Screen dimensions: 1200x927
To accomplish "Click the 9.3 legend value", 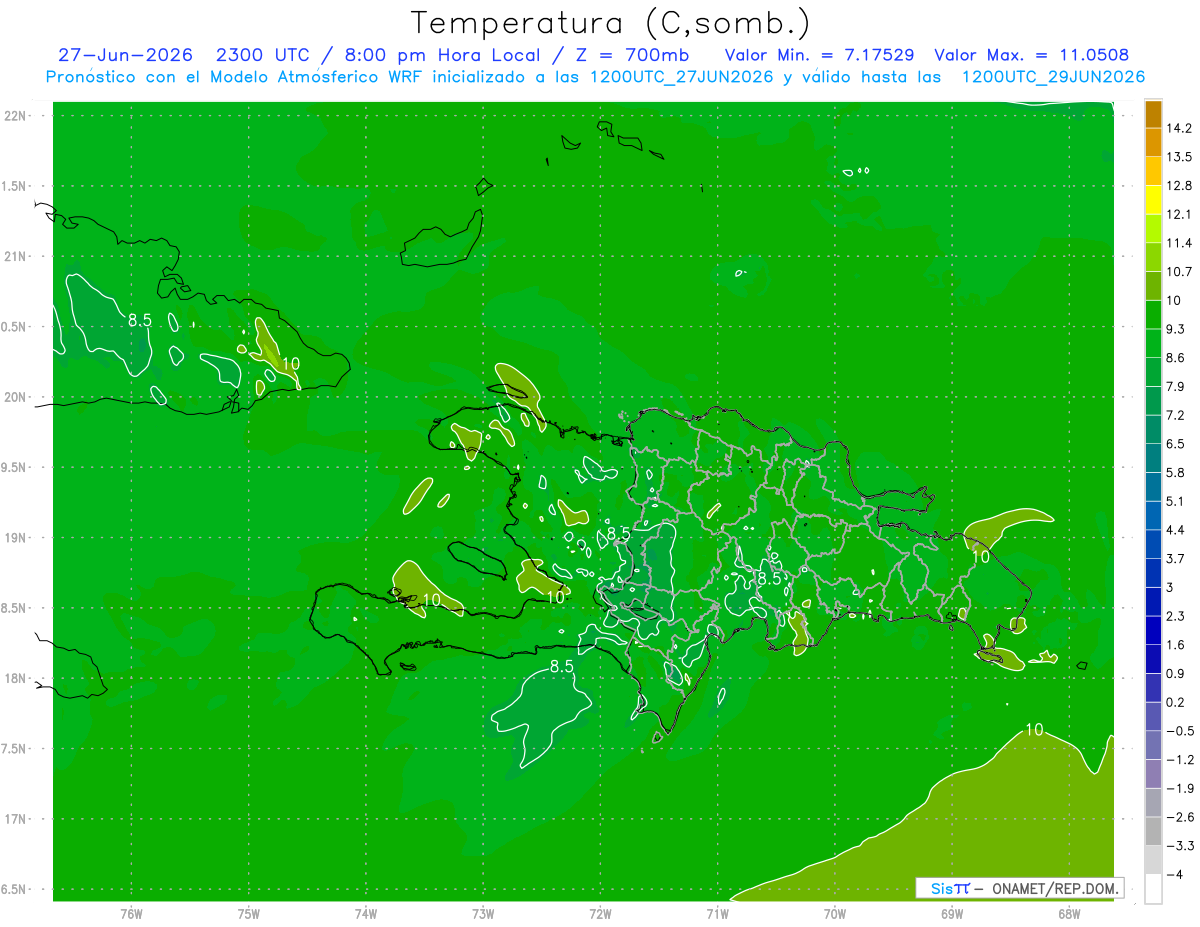I will 1177,329.
